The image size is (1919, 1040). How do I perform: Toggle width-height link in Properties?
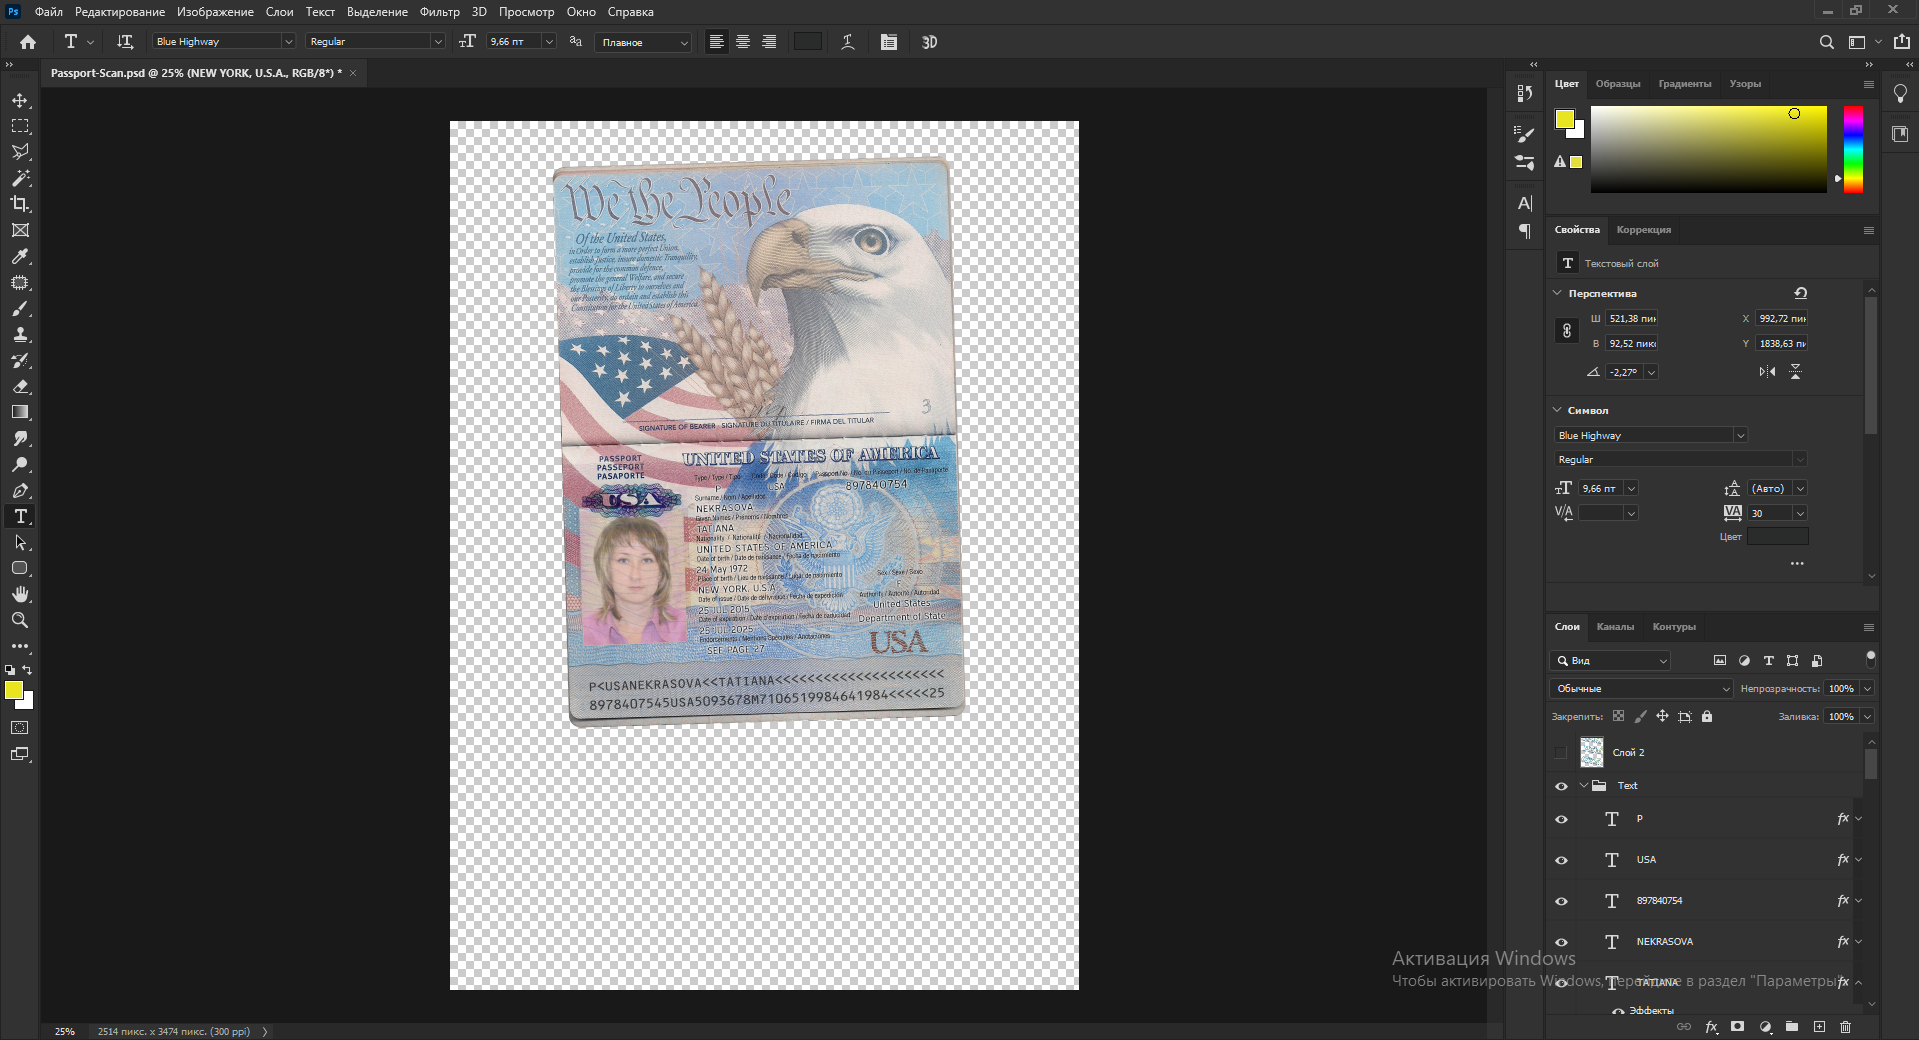[x=1567, y=331]
